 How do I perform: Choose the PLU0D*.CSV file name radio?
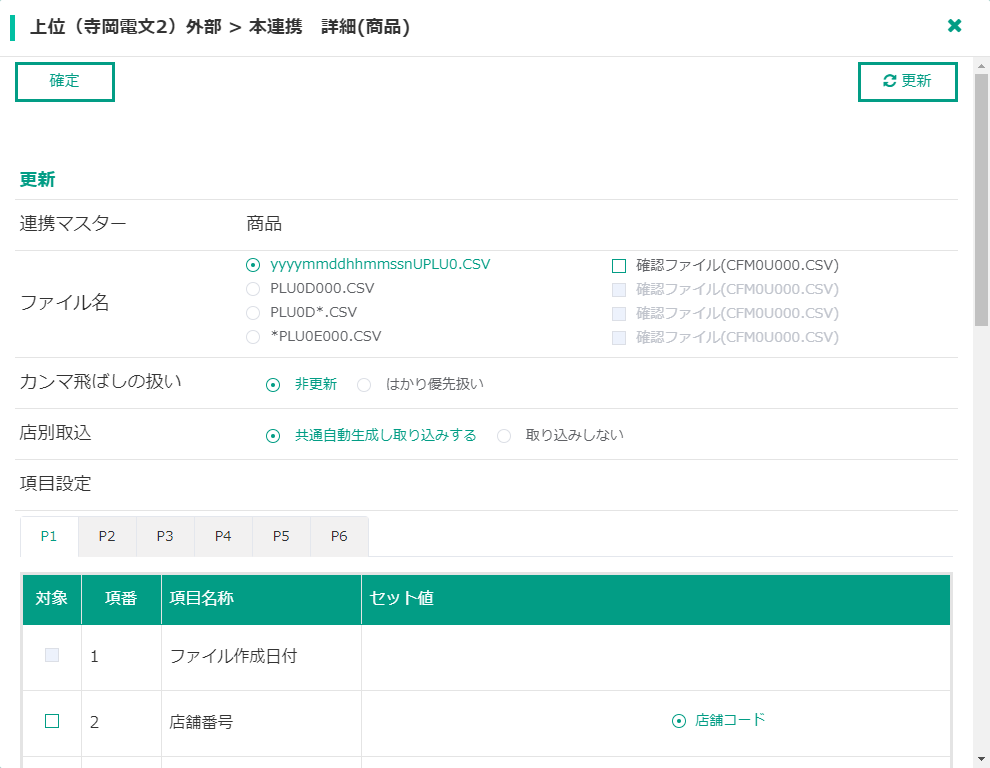(x=253, y=313)
